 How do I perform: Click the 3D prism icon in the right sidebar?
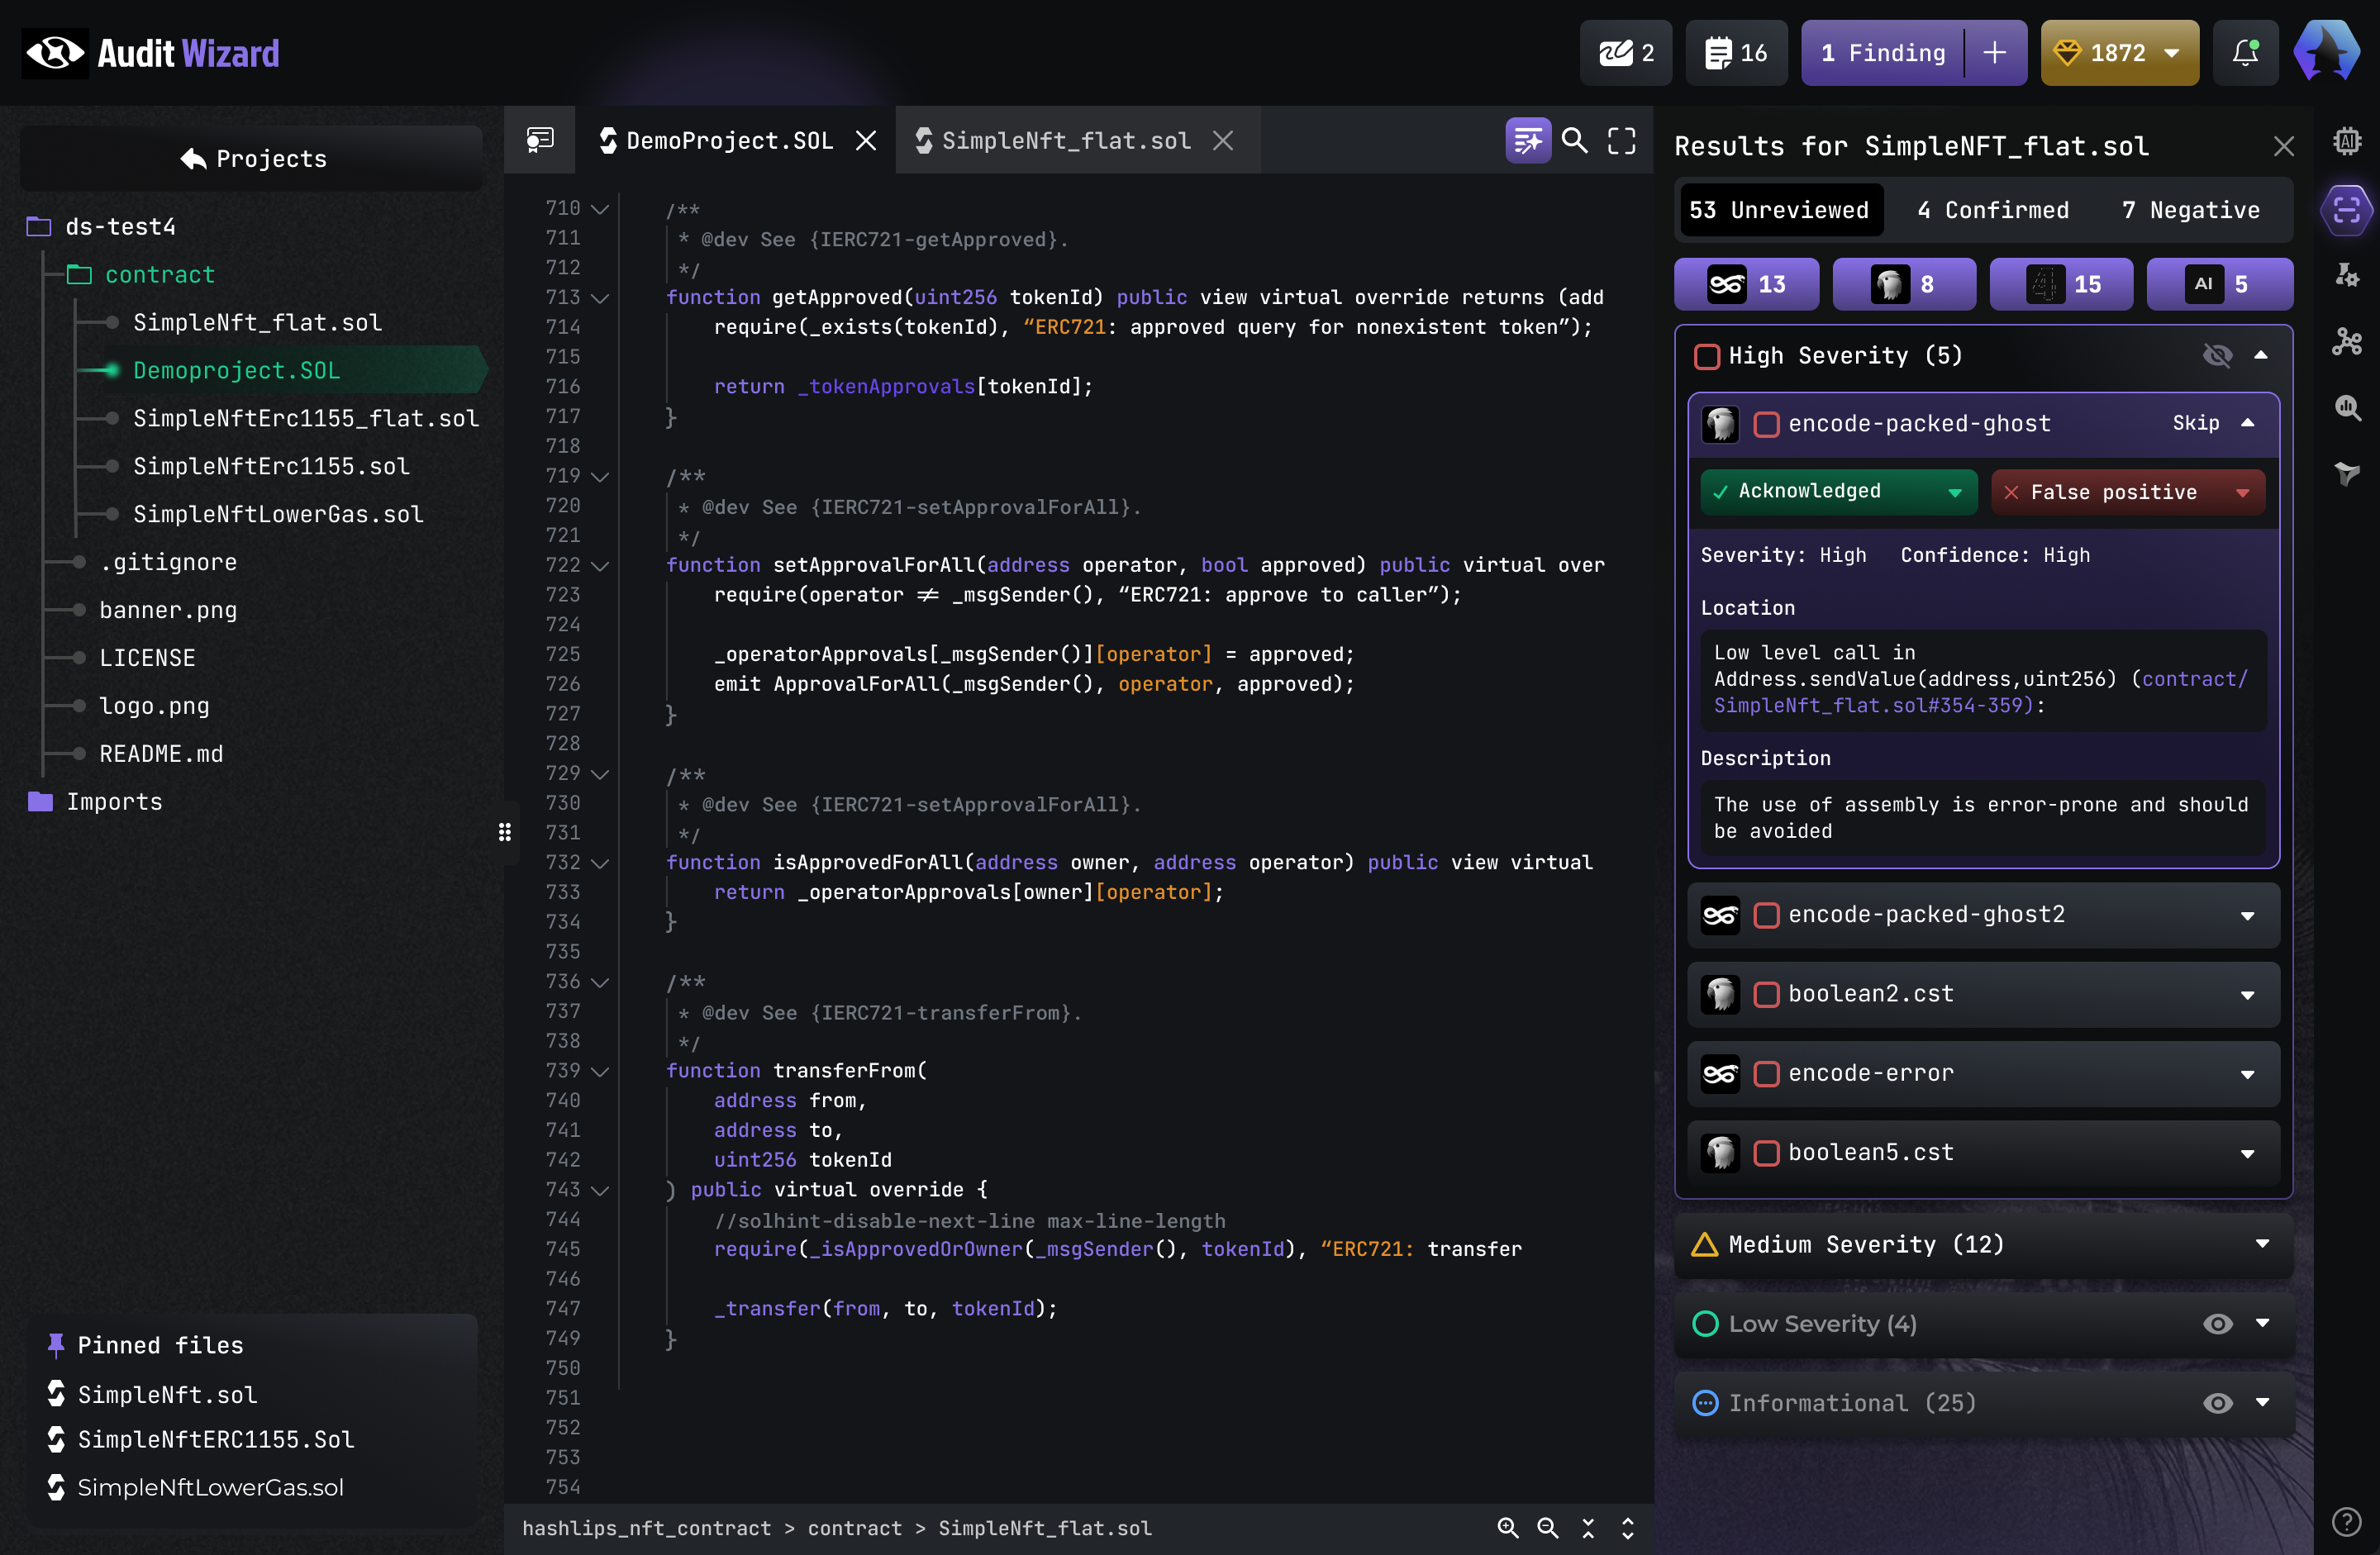2347,474
